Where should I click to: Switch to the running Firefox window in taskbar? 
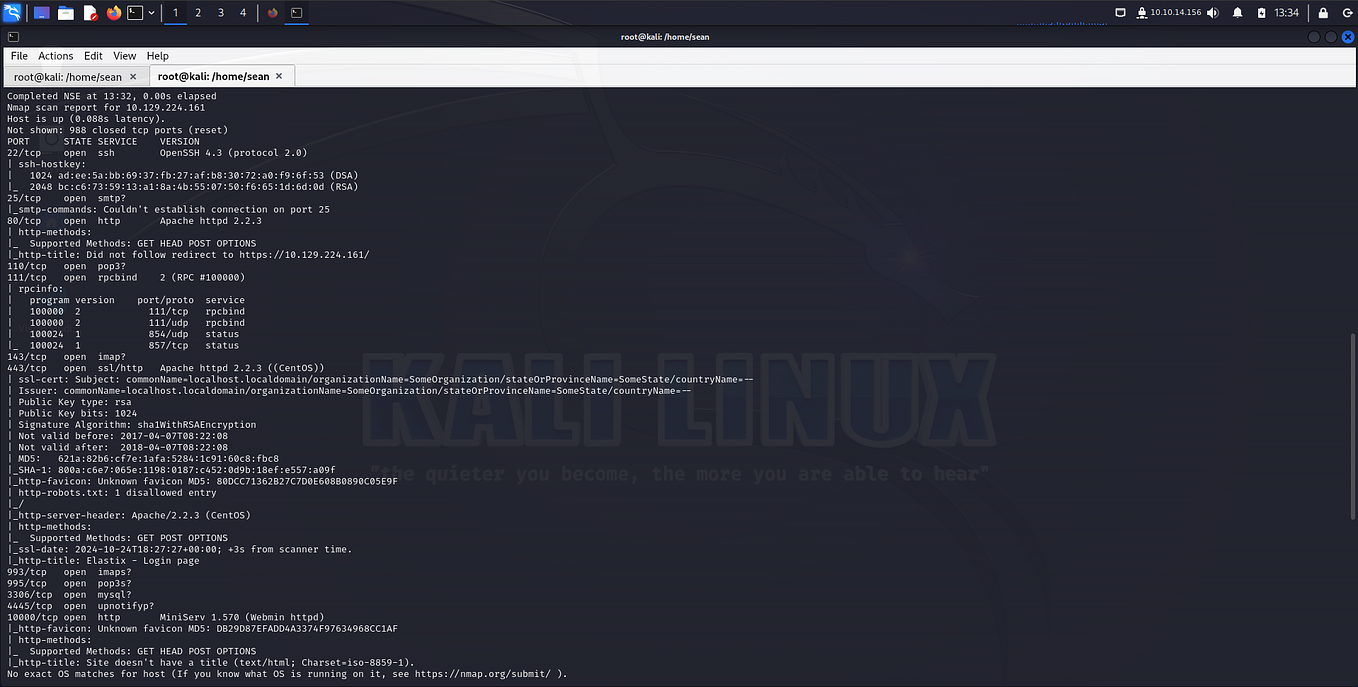pyautogui.click(x=271, y=13)
